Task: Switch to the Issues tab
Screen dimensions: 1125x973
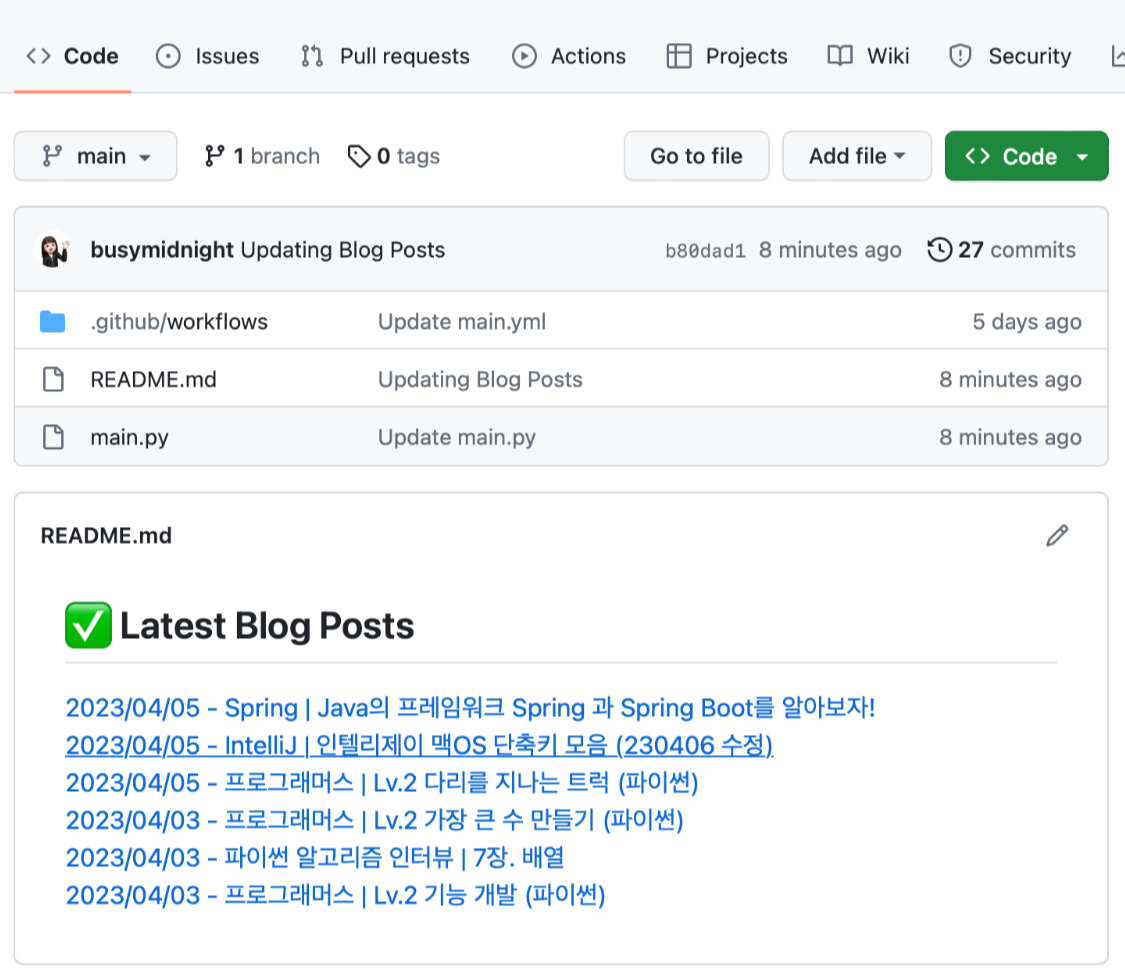Action: [x=207, y=56]
